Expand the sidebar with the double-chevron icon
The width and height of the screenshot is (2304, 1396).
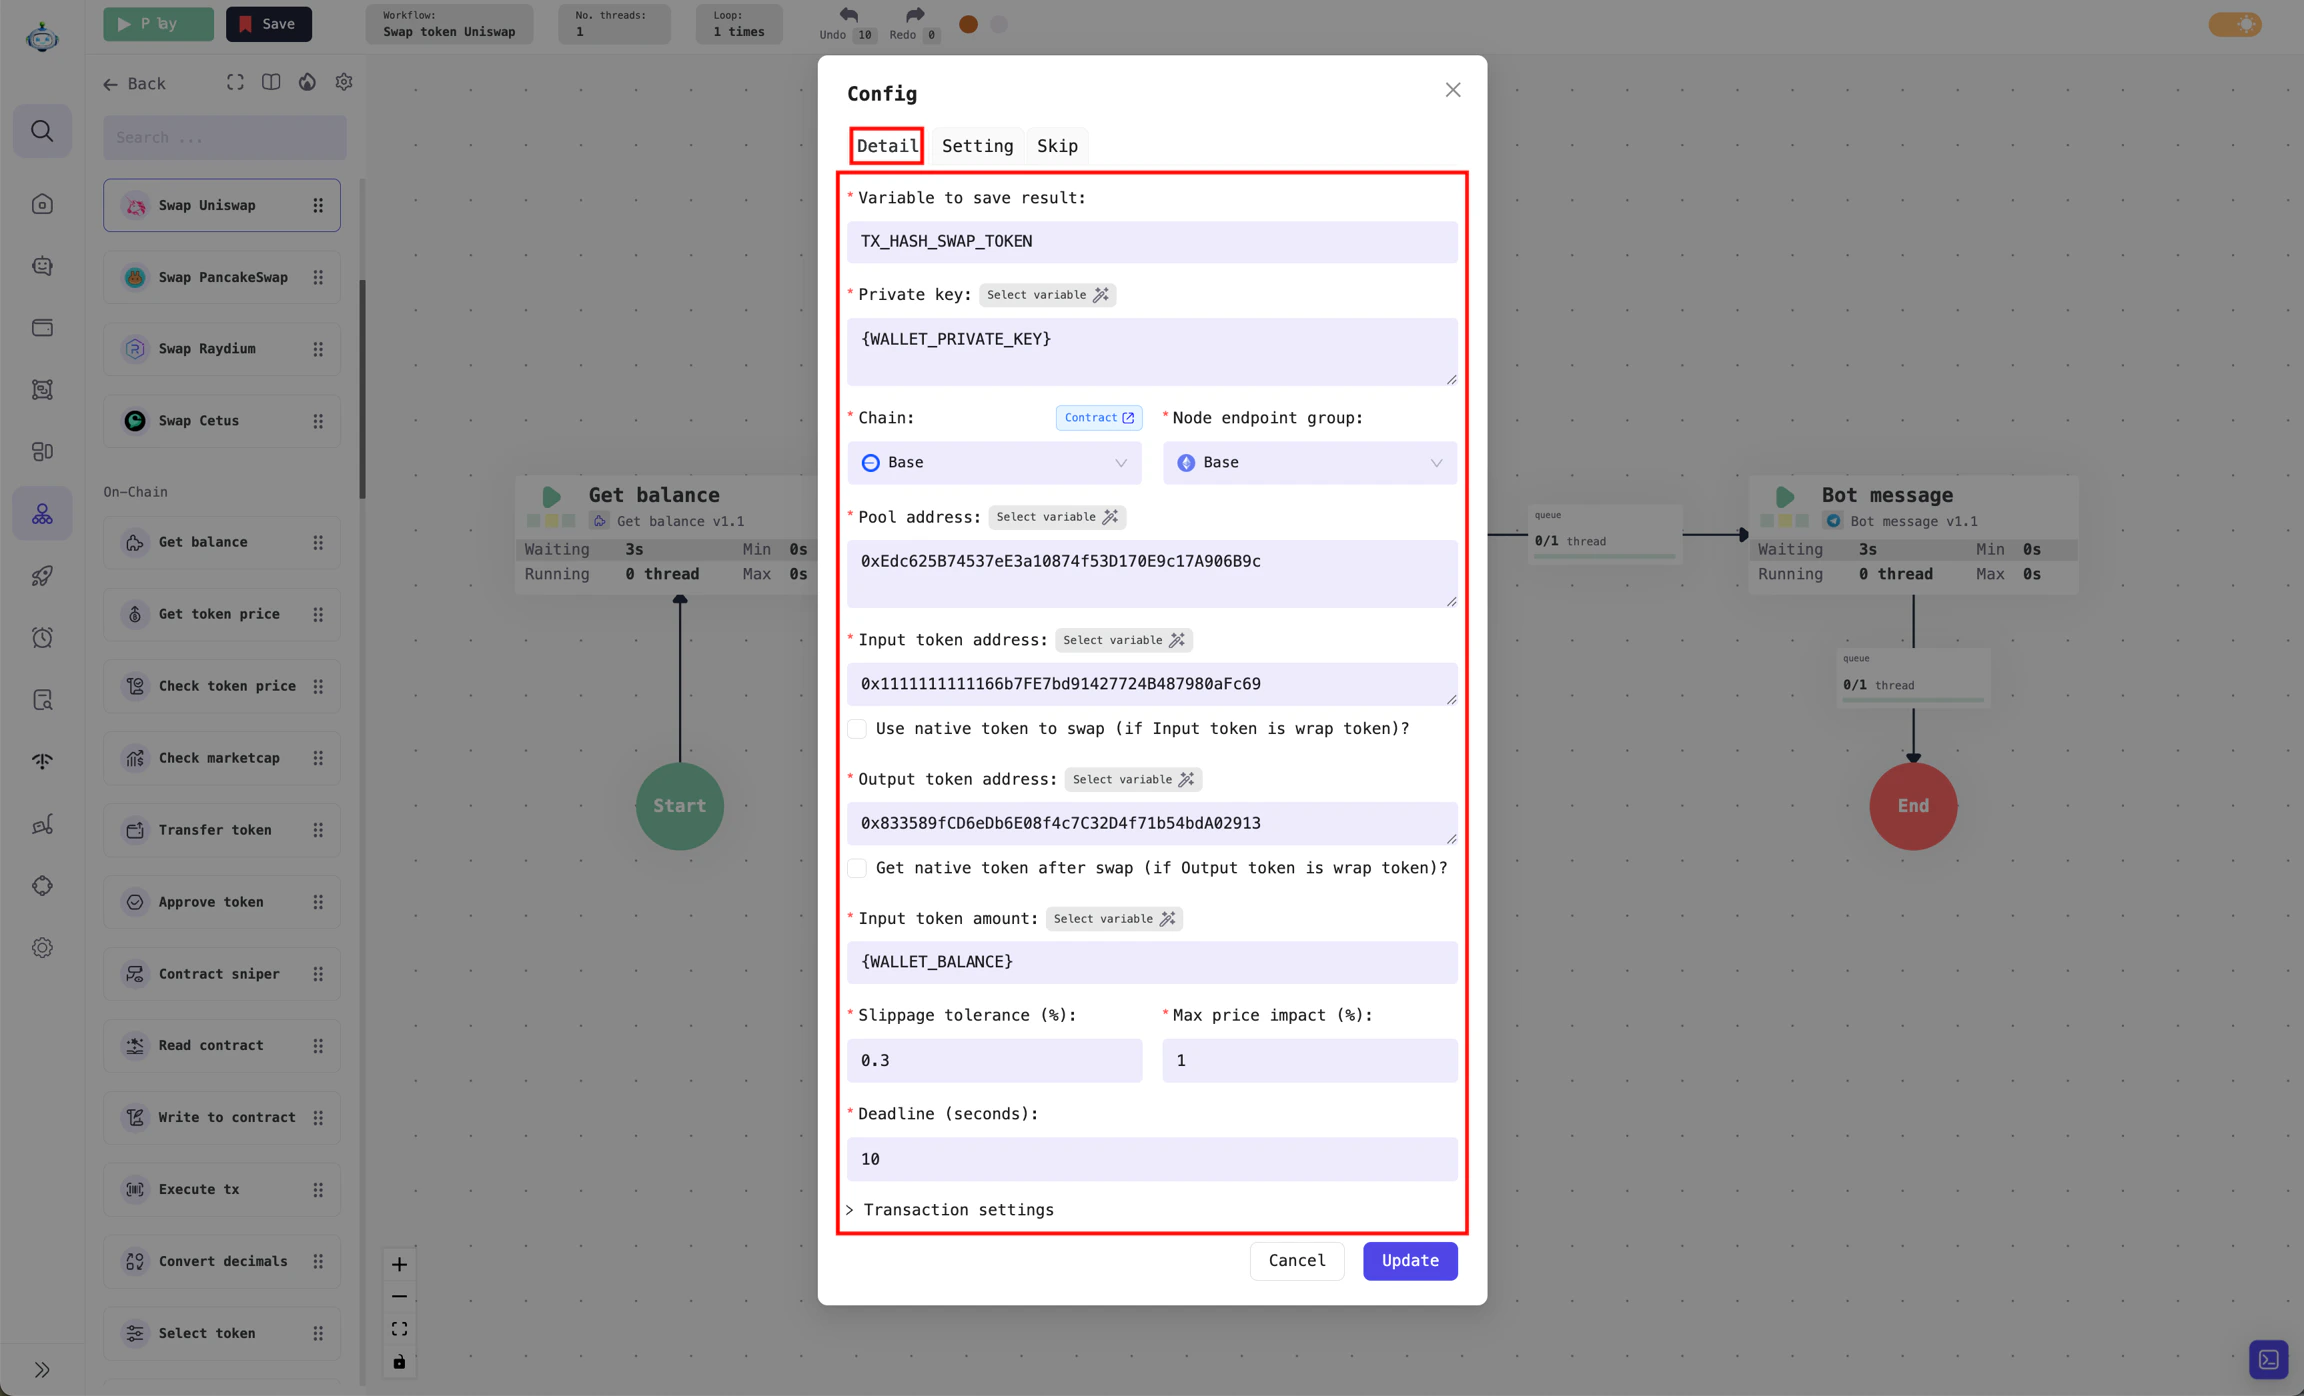(x=42, y=1370)
